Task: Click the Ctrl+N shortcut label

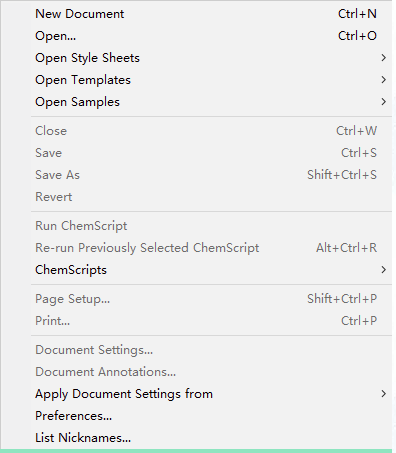Action: 357,14
